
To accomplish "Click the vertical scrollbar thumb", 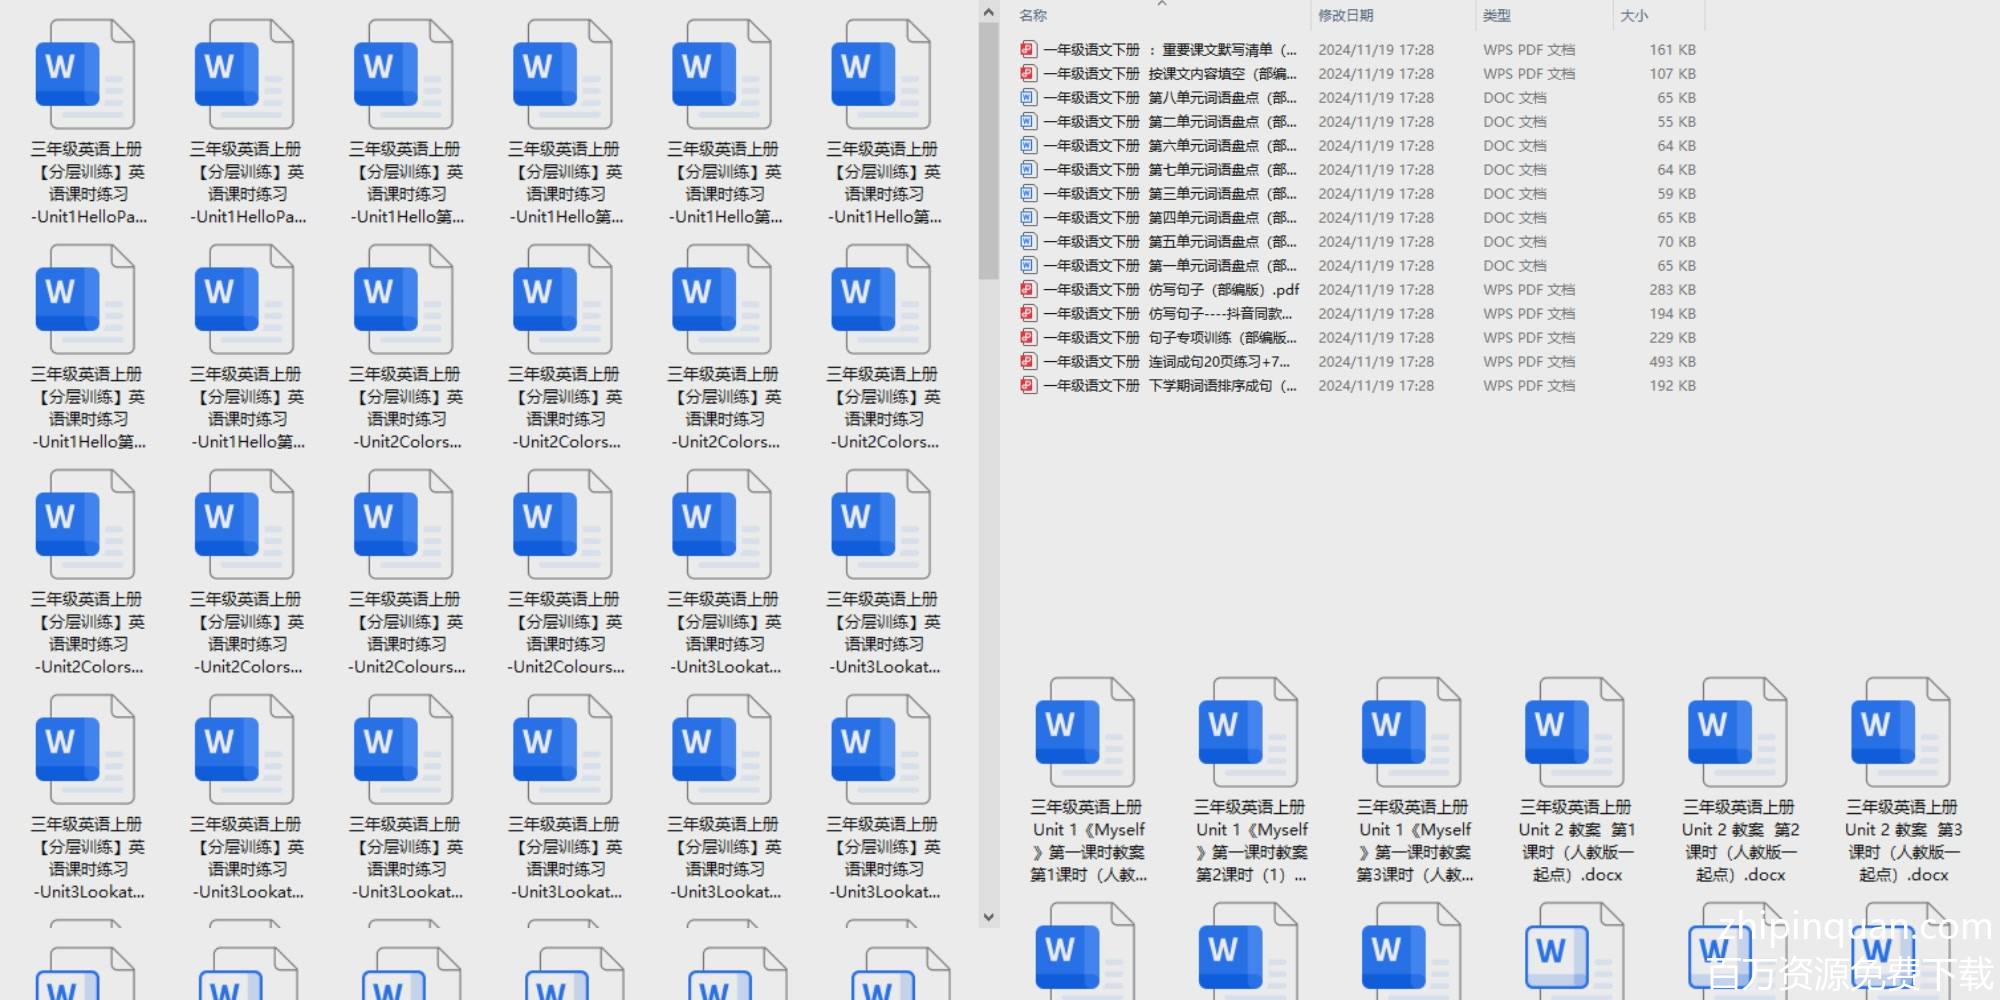I will pyautogui.click(x=988, y=150).
